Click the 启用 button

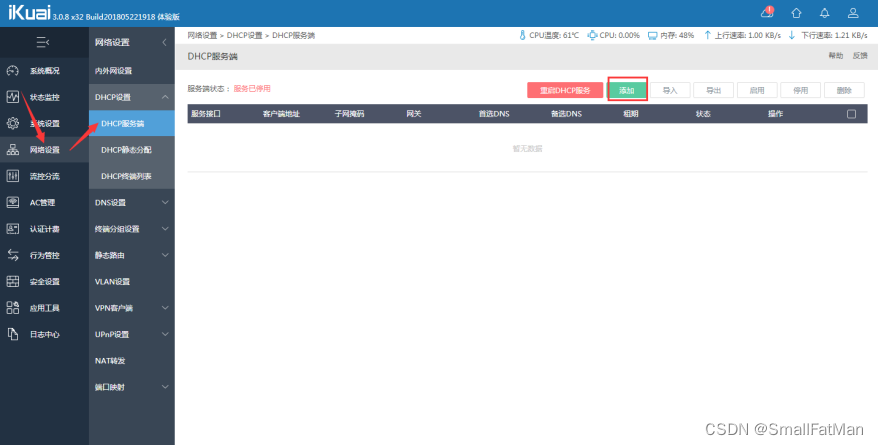click(757, 90)
